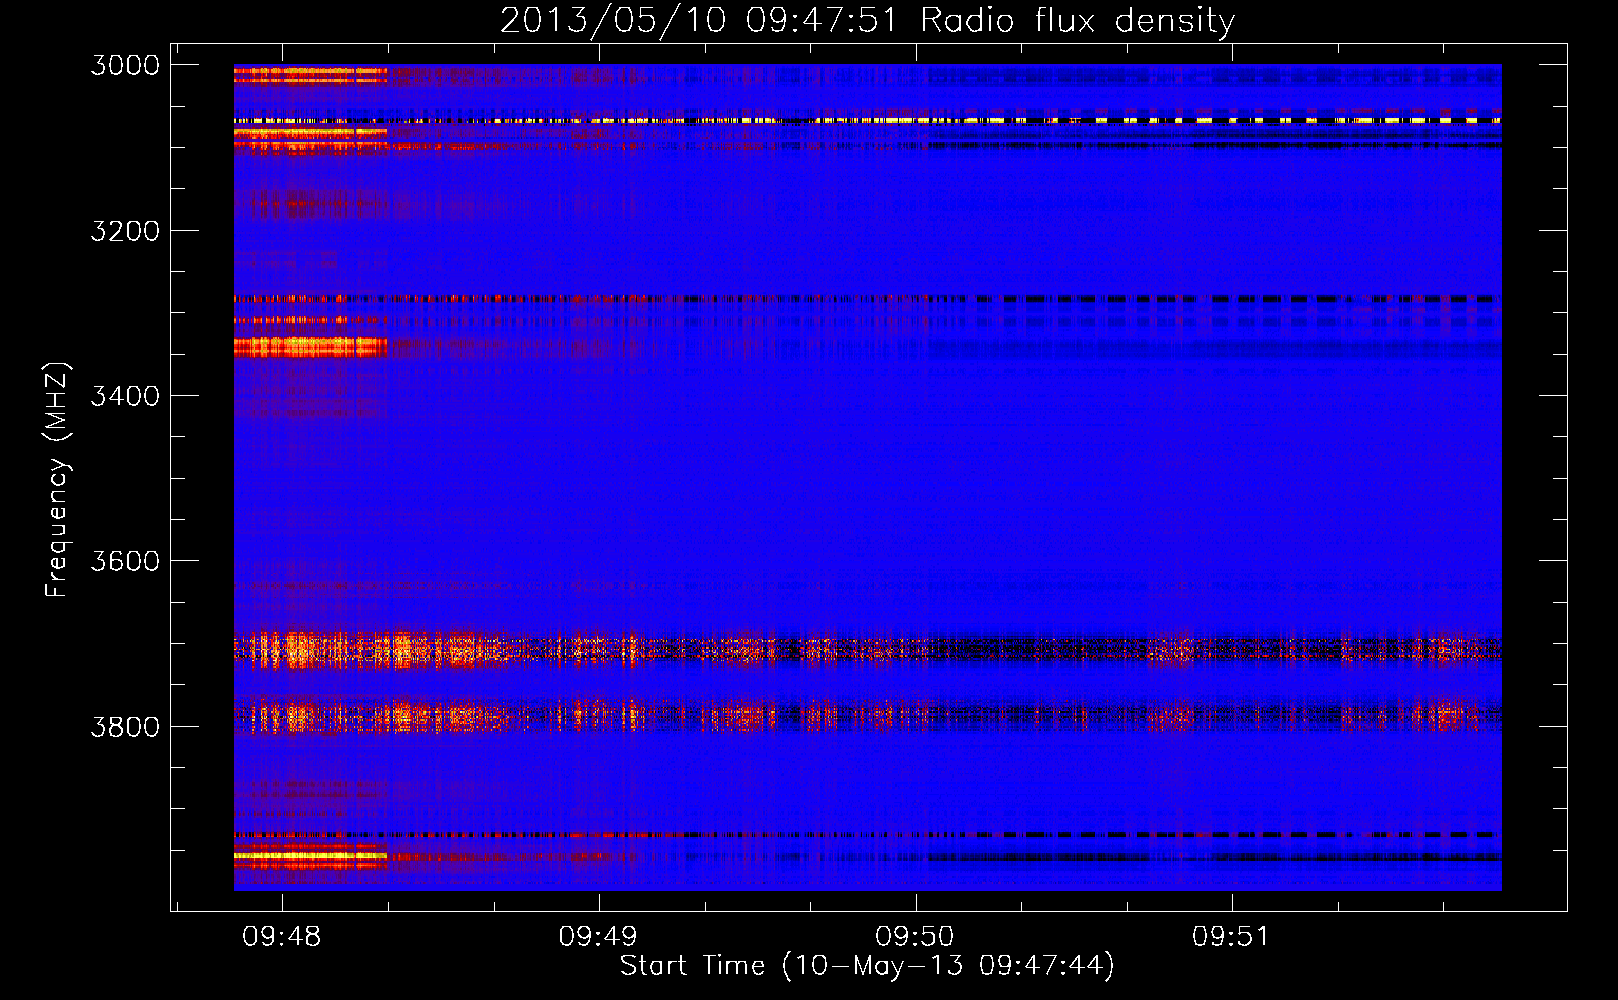Select the '3000' frequency axis label
The width and height of the screenshot is (1618, 1000).
tap(125, 65)
